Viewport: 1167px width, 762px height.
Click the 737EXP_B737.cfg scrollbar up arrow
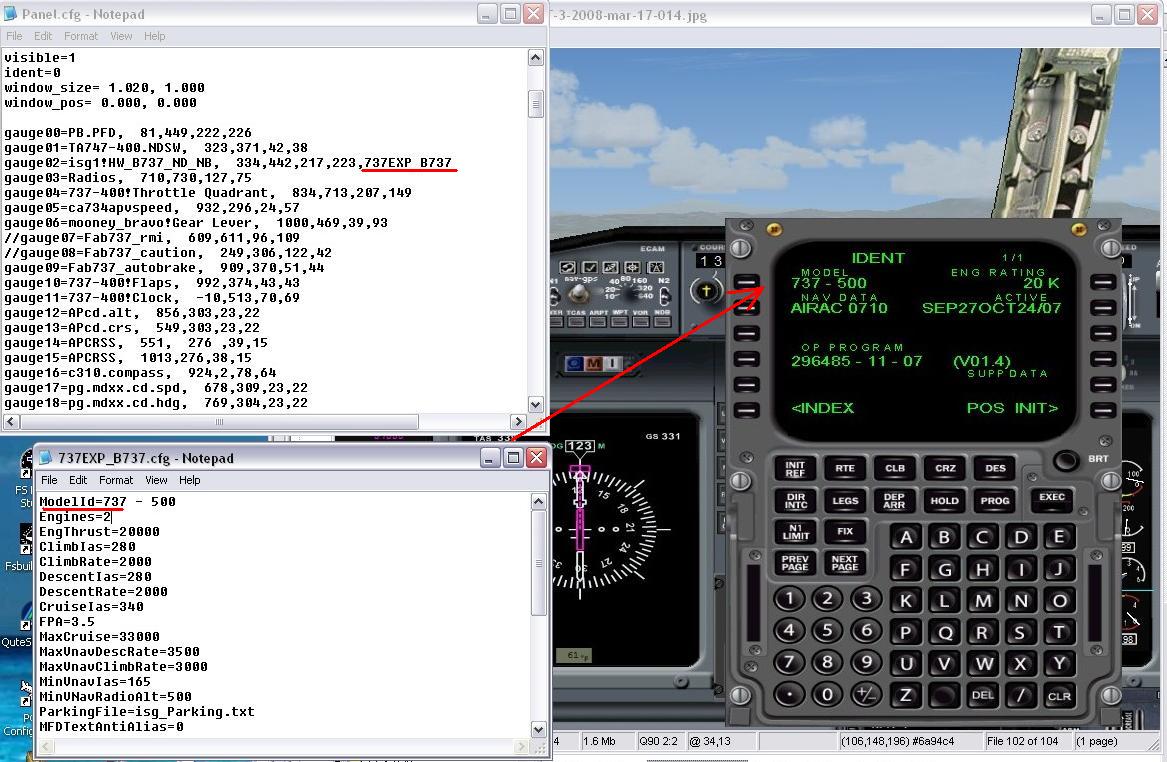539,502
